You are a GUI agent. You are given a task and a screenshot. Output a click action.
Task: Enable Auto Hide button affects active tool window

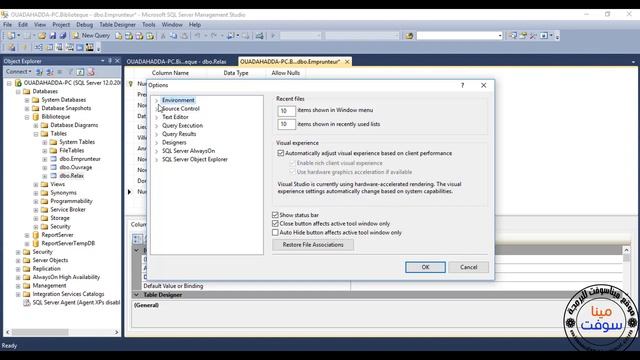[x=275, y=232]
